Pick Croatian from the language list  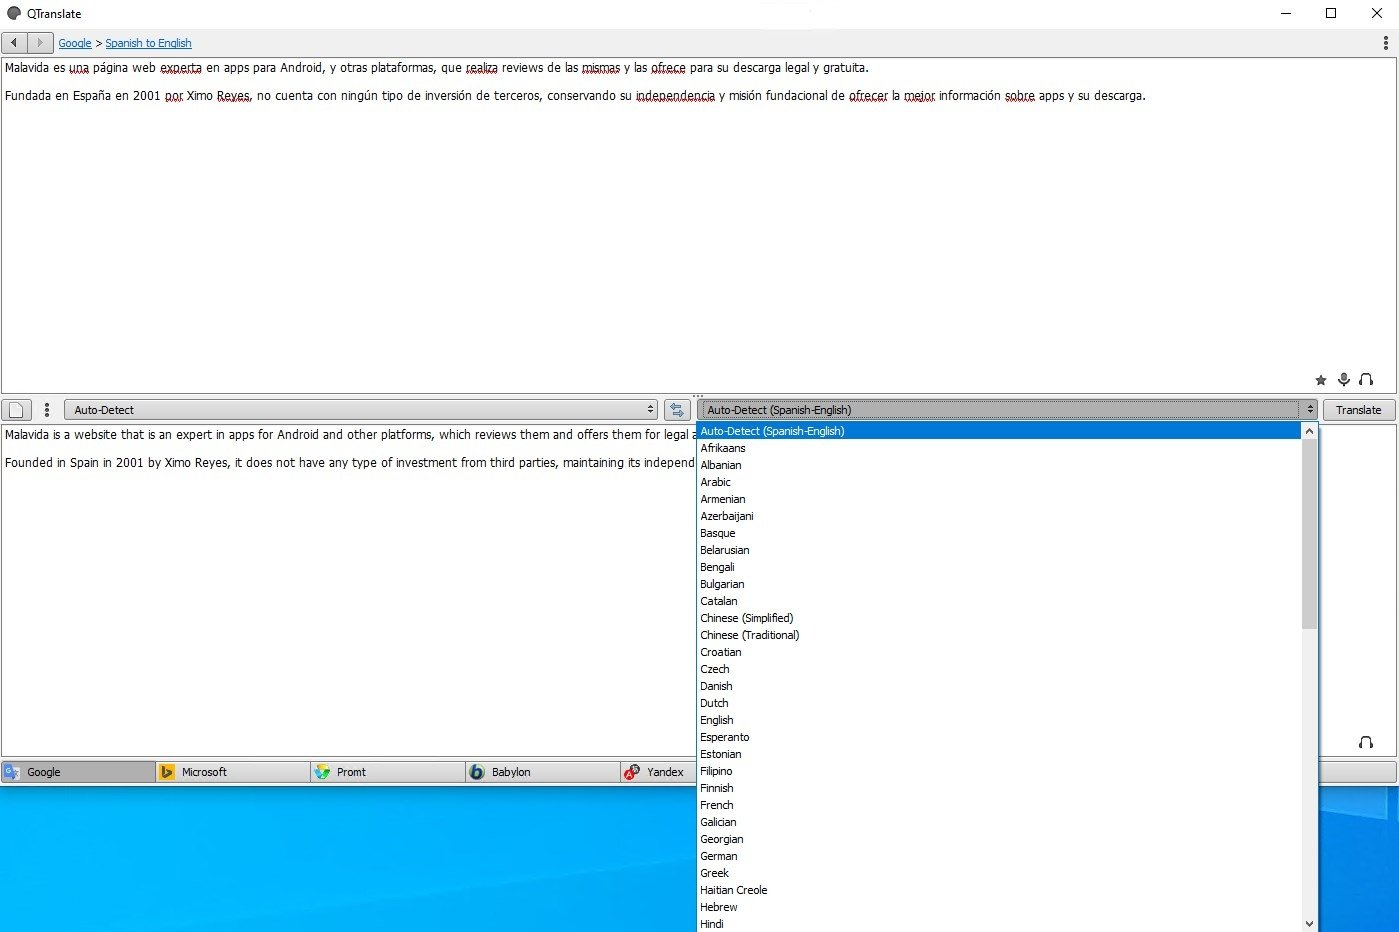999,652
